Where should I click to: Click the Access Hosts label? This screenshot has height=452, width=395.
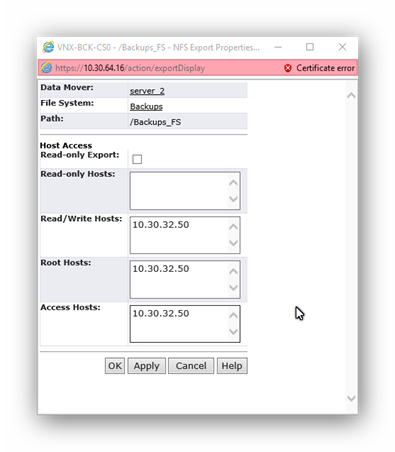click(70, 307)
